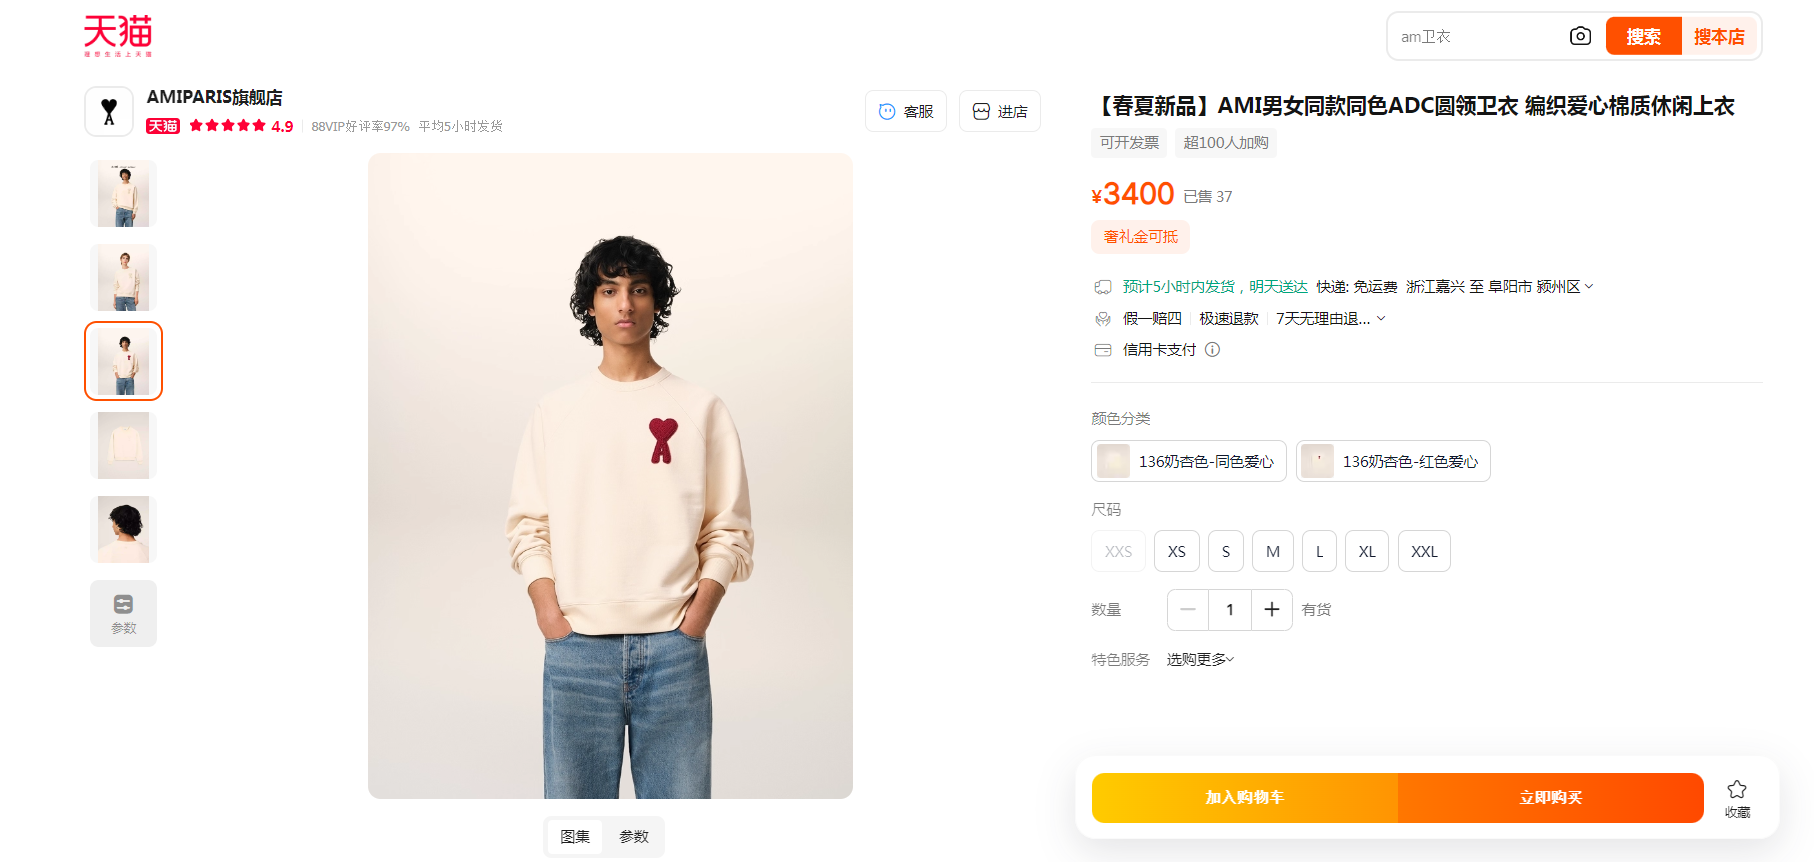Expand the delivery address dropdown

pos(1589,287)
